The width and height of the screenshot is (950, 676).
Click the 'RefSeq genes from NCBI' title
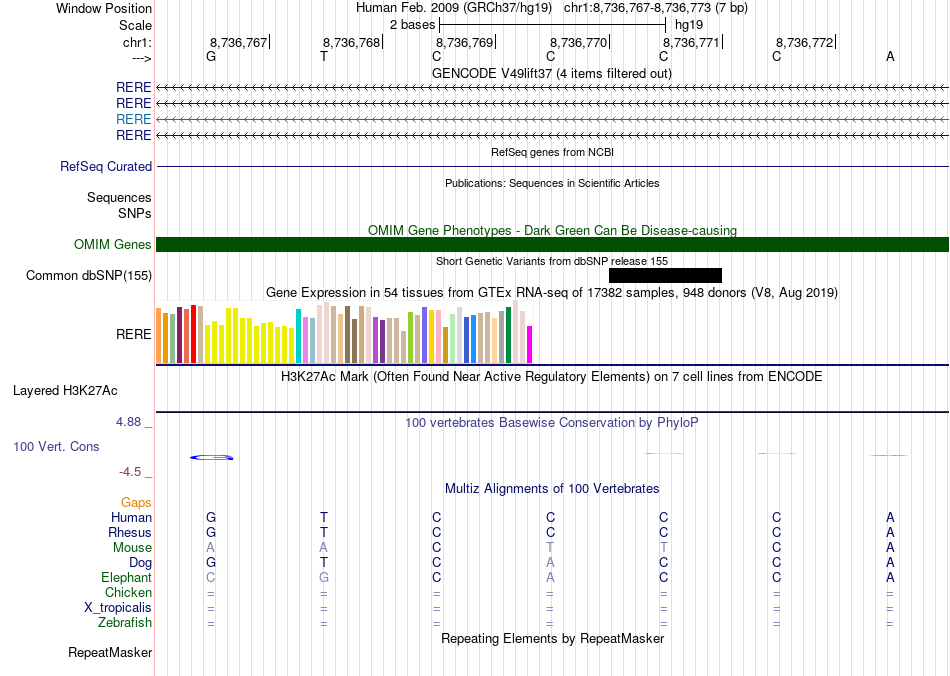[x=553, y=152]
